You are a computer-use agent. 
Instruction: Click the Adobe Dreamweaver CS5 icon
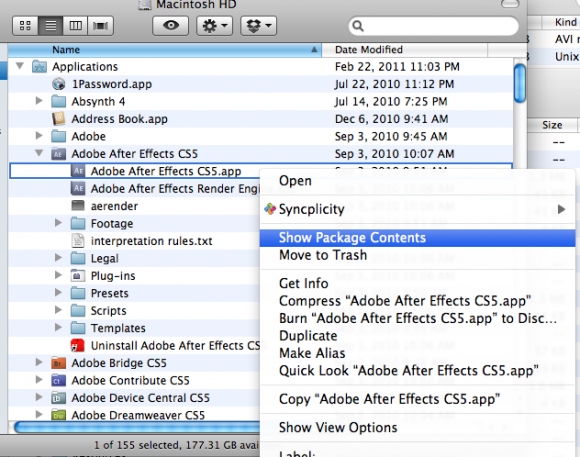pyautogui.click(x=58, y=415)
